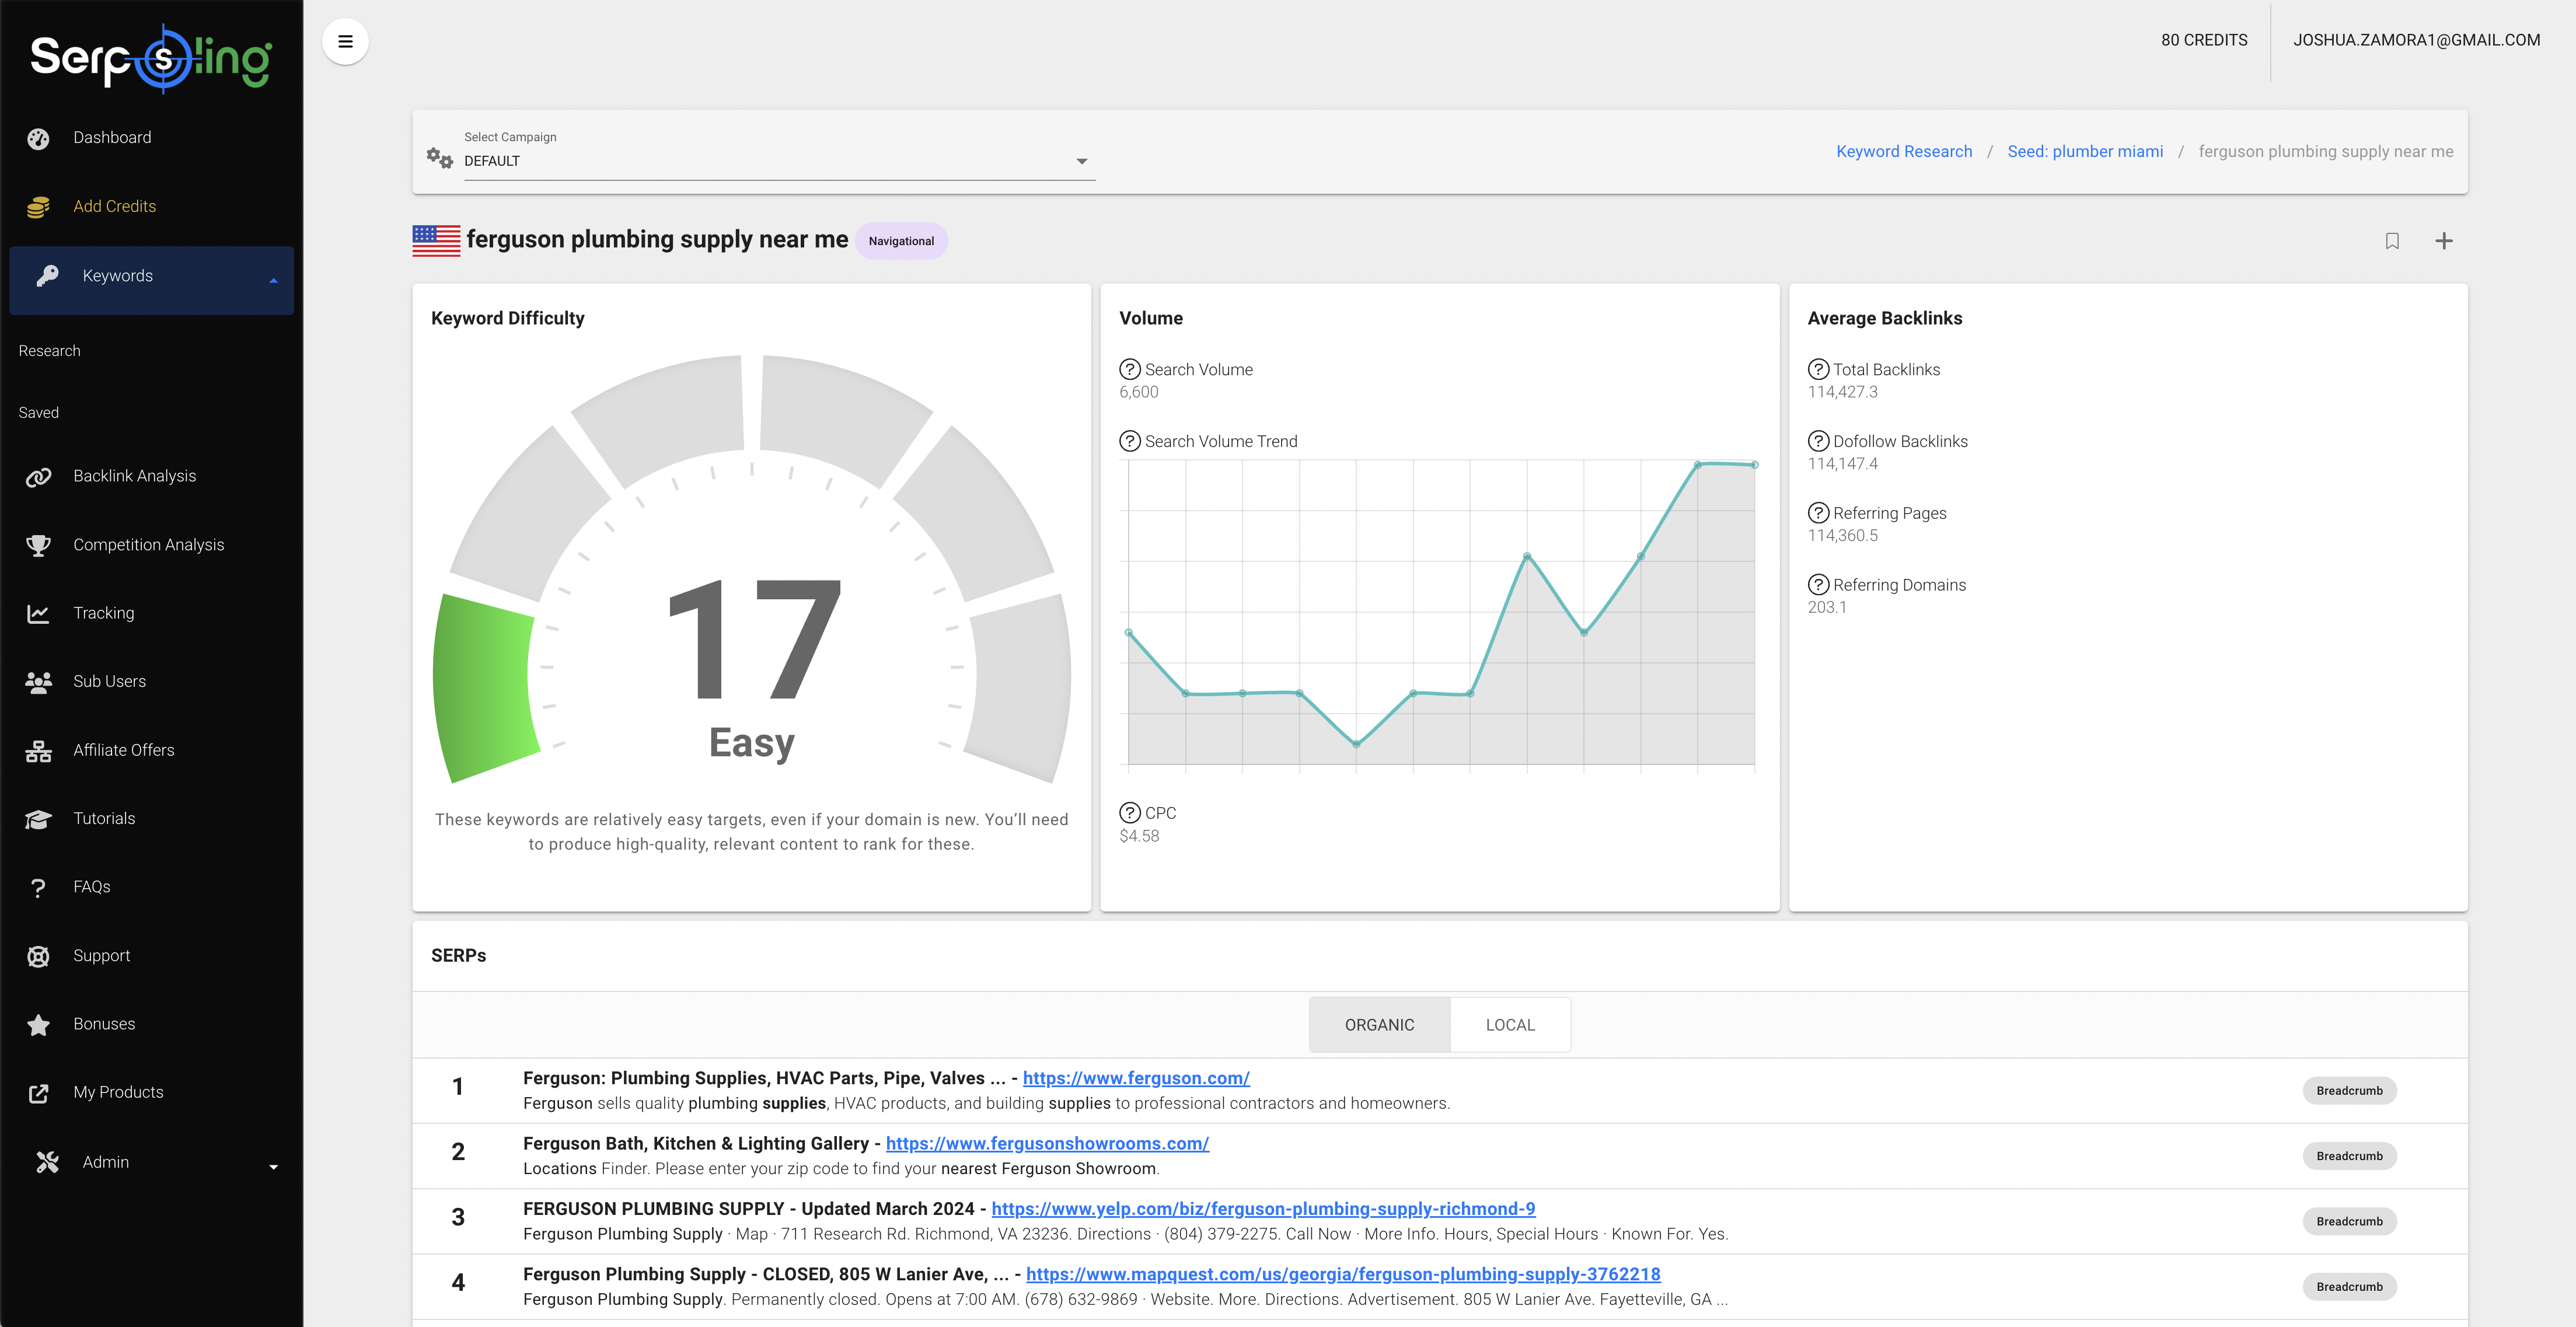
Task: Click the Tutorials graduation cap icon
Action: coord(38,819)
